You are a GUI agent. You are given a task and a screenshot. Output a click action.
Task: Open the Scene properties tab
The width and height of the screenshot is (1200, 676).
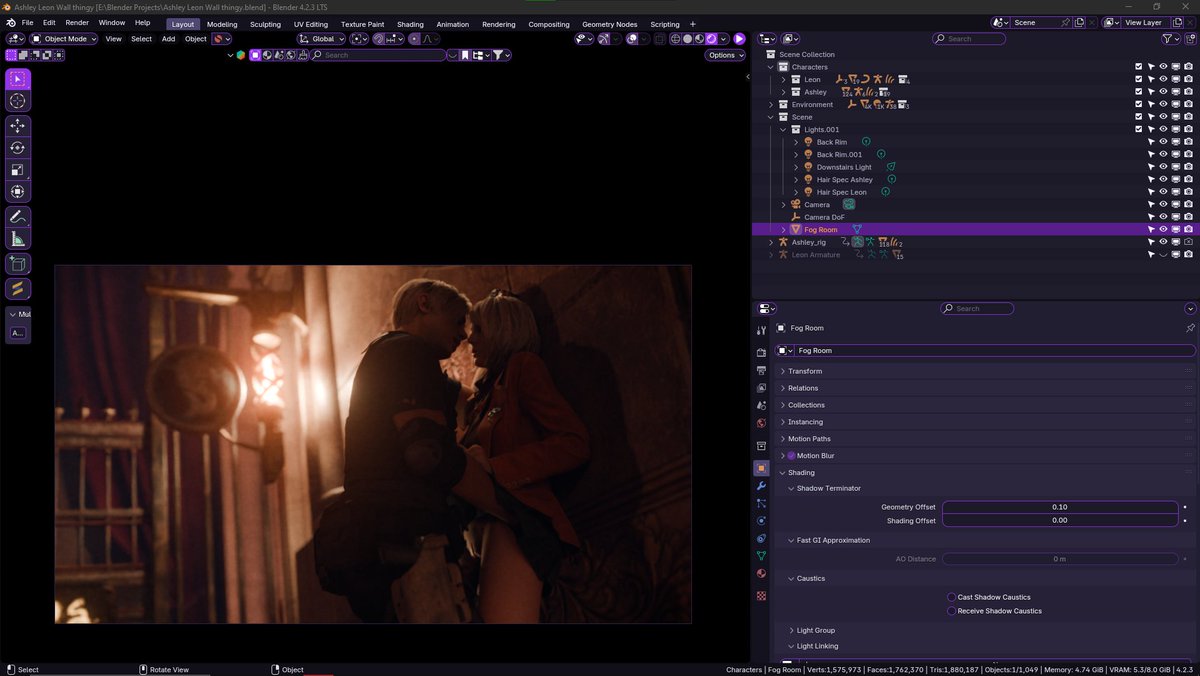click(x=761, y=405)
